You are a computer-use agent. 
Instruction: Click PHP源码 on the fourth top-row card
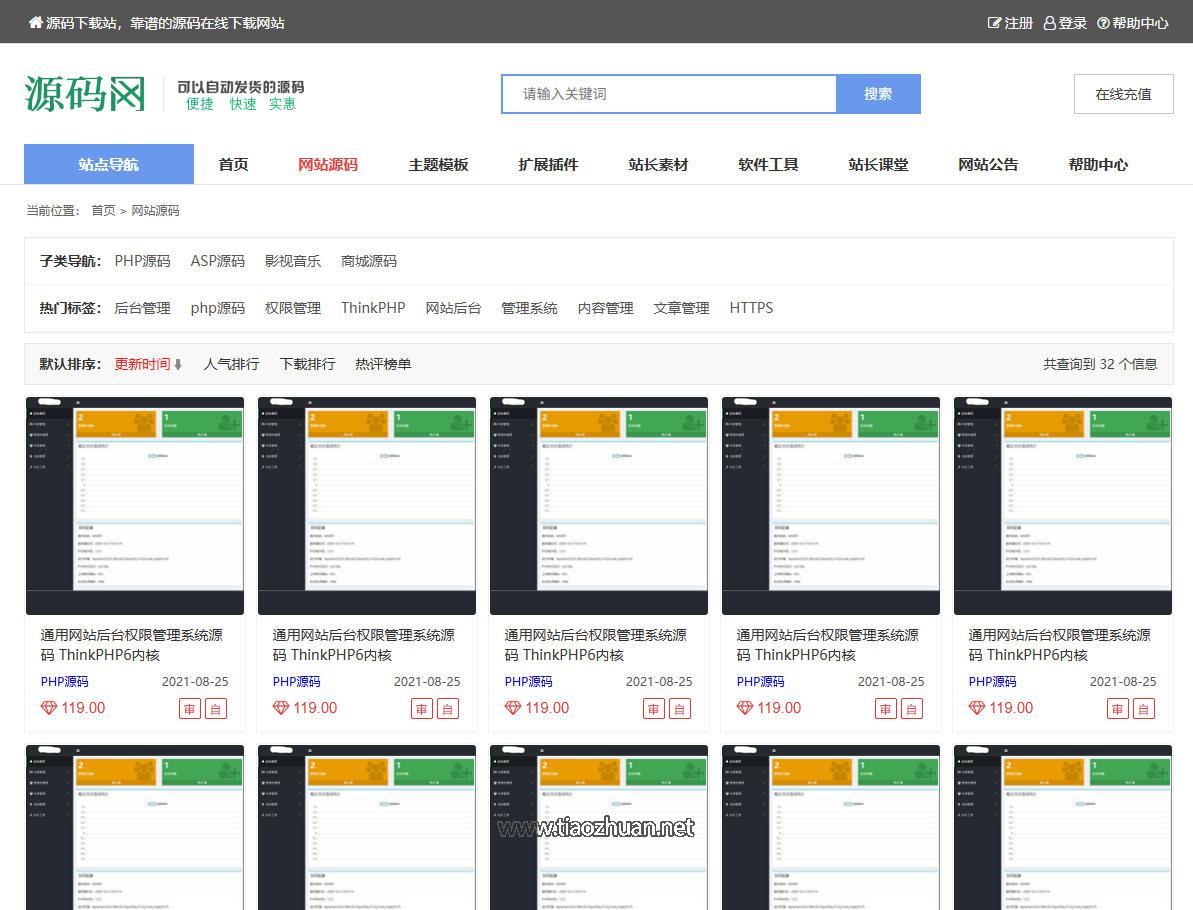[x=760, y=682]
